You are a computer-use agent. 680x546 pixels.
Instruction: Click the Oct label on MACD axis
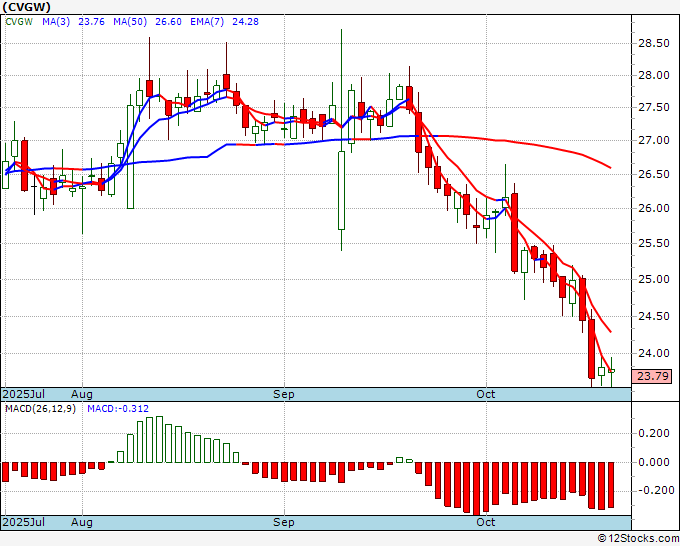486,522
